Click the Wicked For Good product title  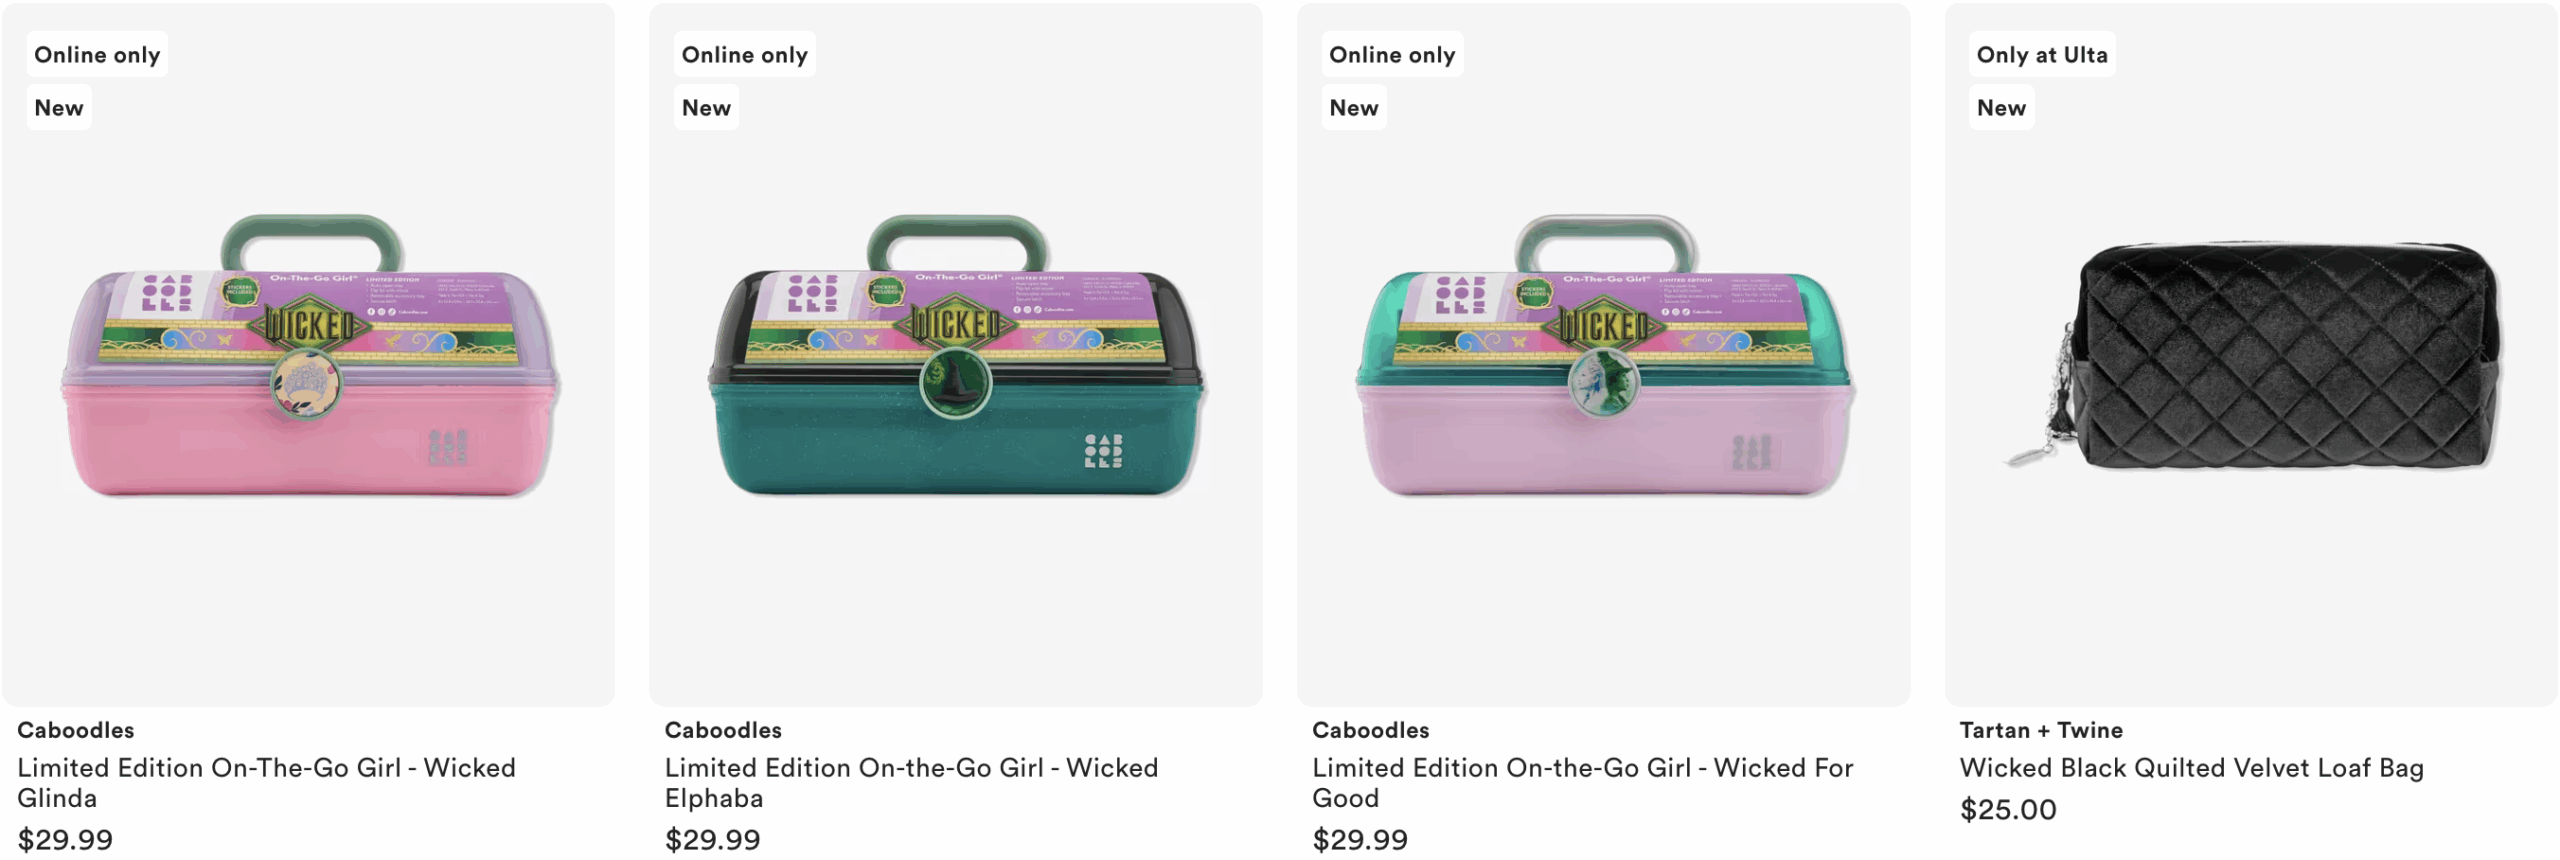pos(1582,783)
